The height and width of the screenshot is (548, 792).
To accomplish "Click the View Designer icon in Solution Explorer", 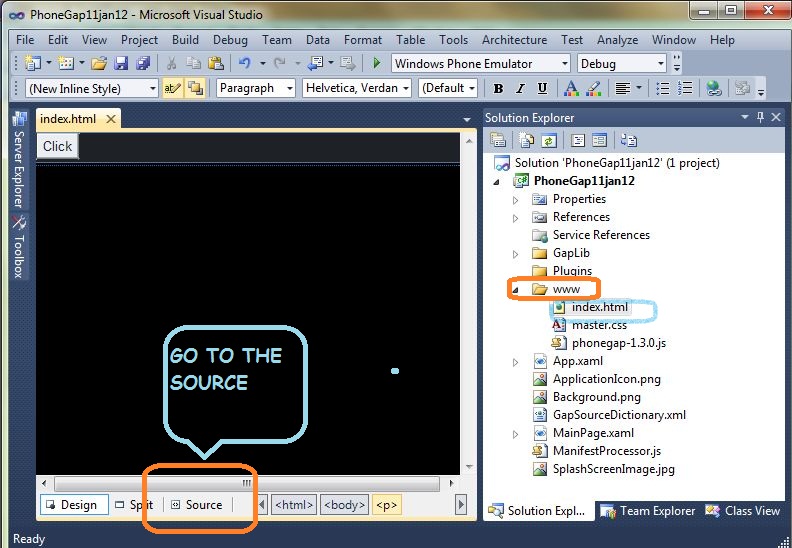I will (x=600, y=140).
